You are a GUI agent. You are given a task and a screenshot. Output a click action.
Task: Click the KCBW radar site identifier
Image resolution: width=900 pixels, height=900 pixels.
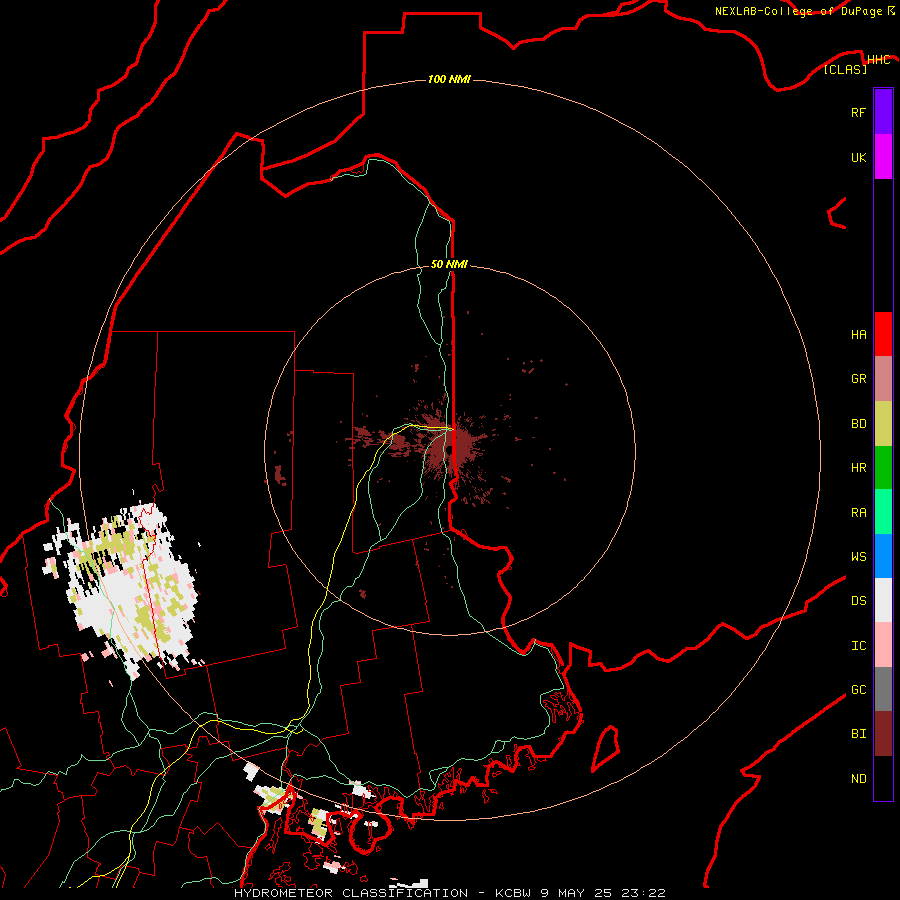(x=515, y=893)
